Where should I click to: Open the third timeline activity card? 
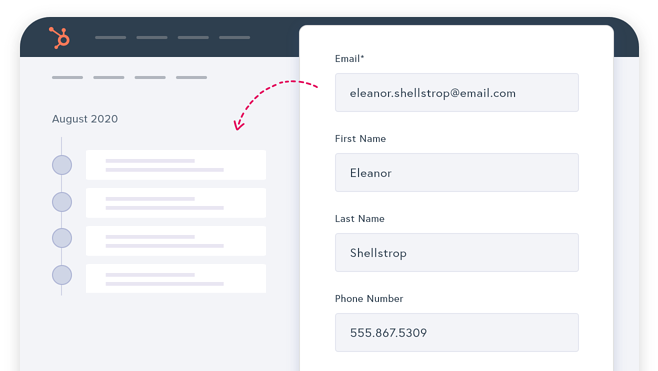[x=176, y=241]
